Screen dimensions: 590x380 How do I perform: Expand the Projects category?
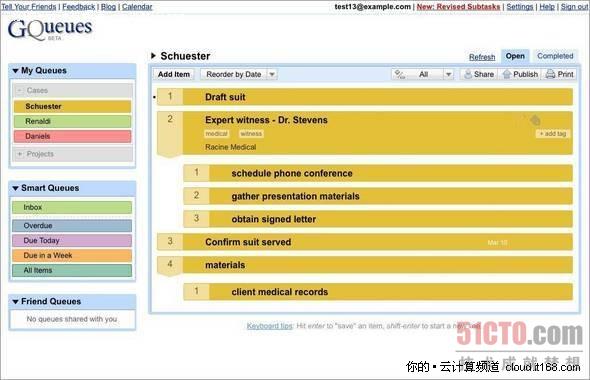click(20, 154)
